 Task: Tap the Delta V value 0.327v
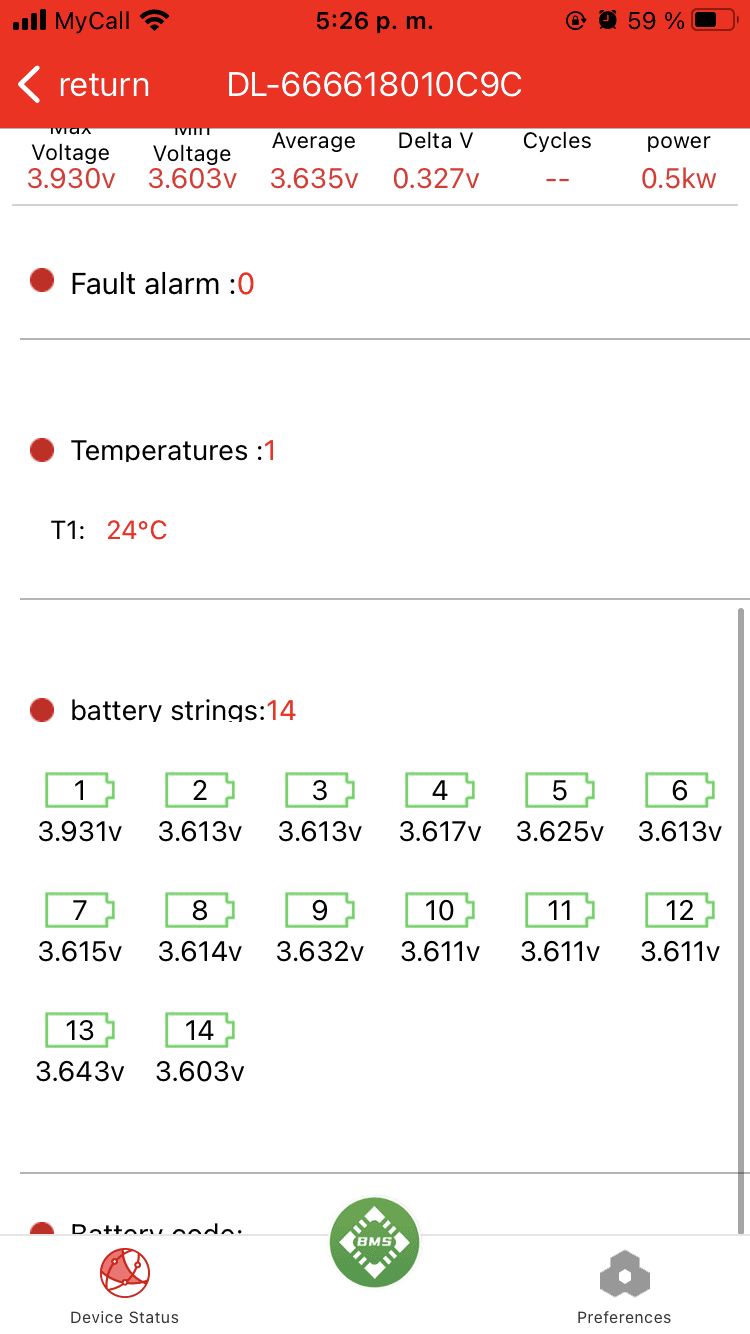436,179
